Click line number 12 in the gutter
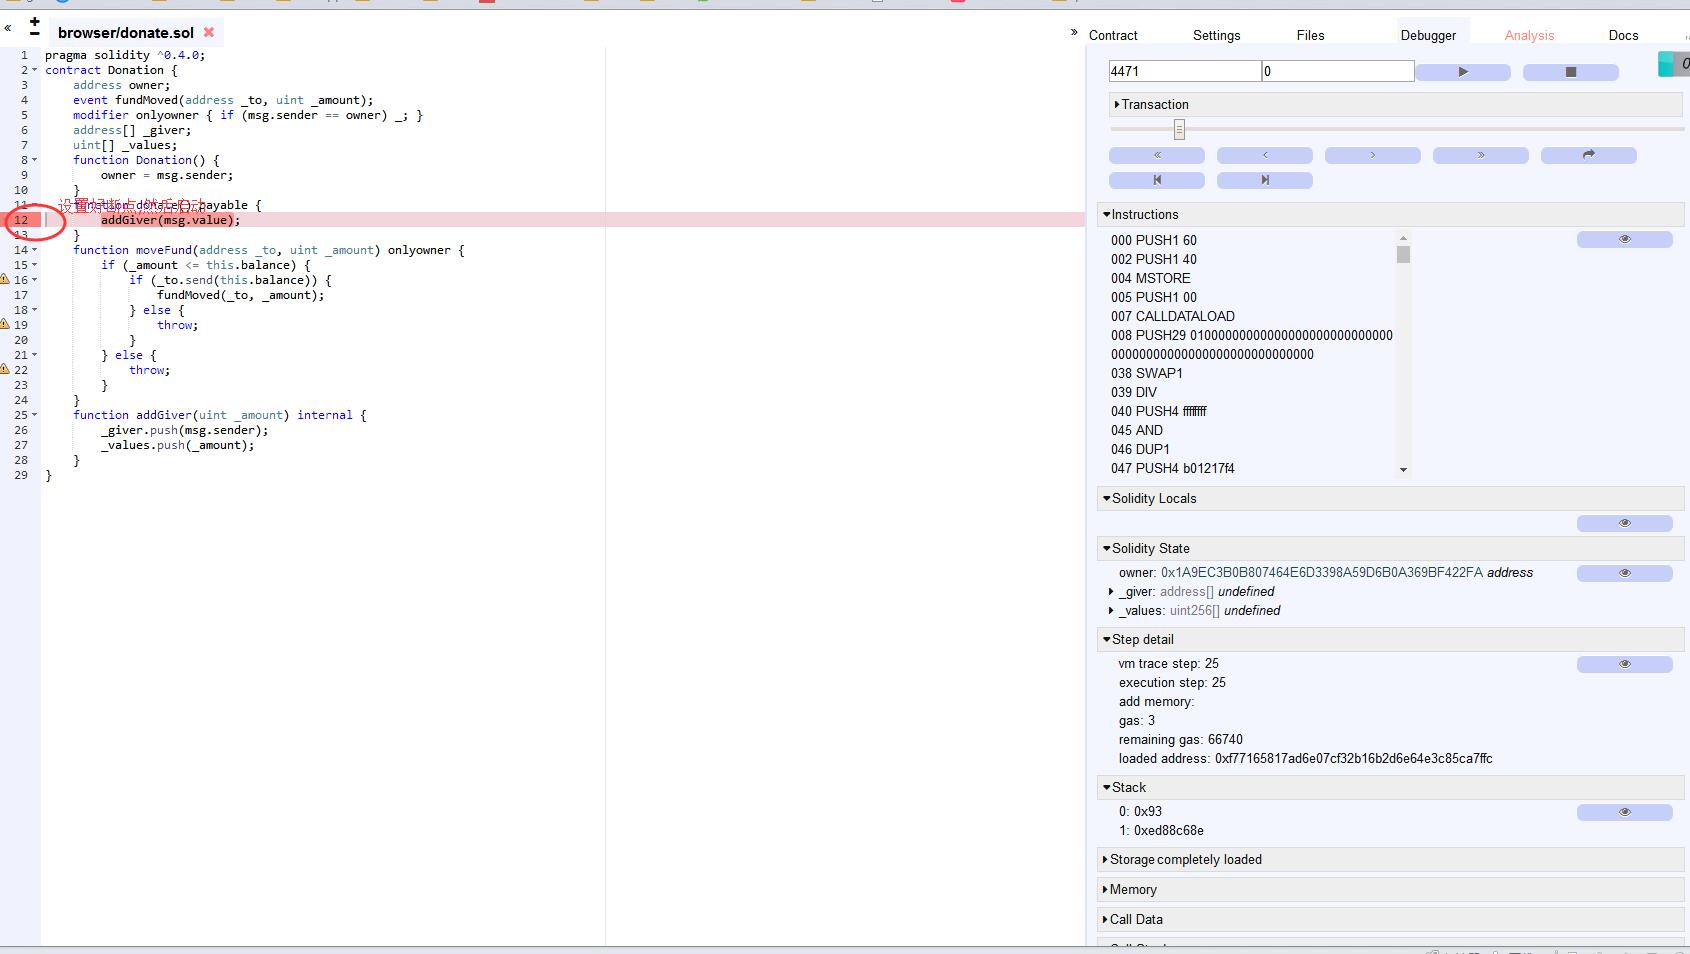The height and width of the screenshot is (954, 1690). pos(21,220)
